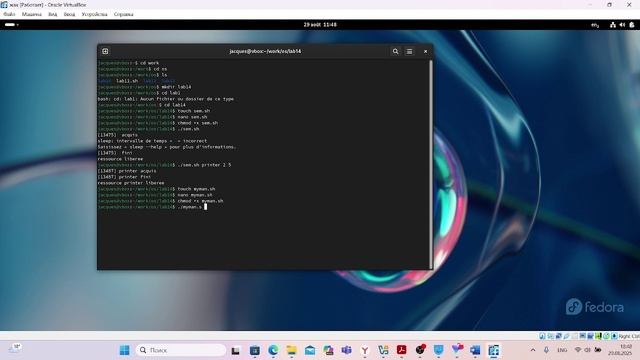This screenshot has height=360, width=640.
Task: Close the terminal window
Action: [425, 51]
